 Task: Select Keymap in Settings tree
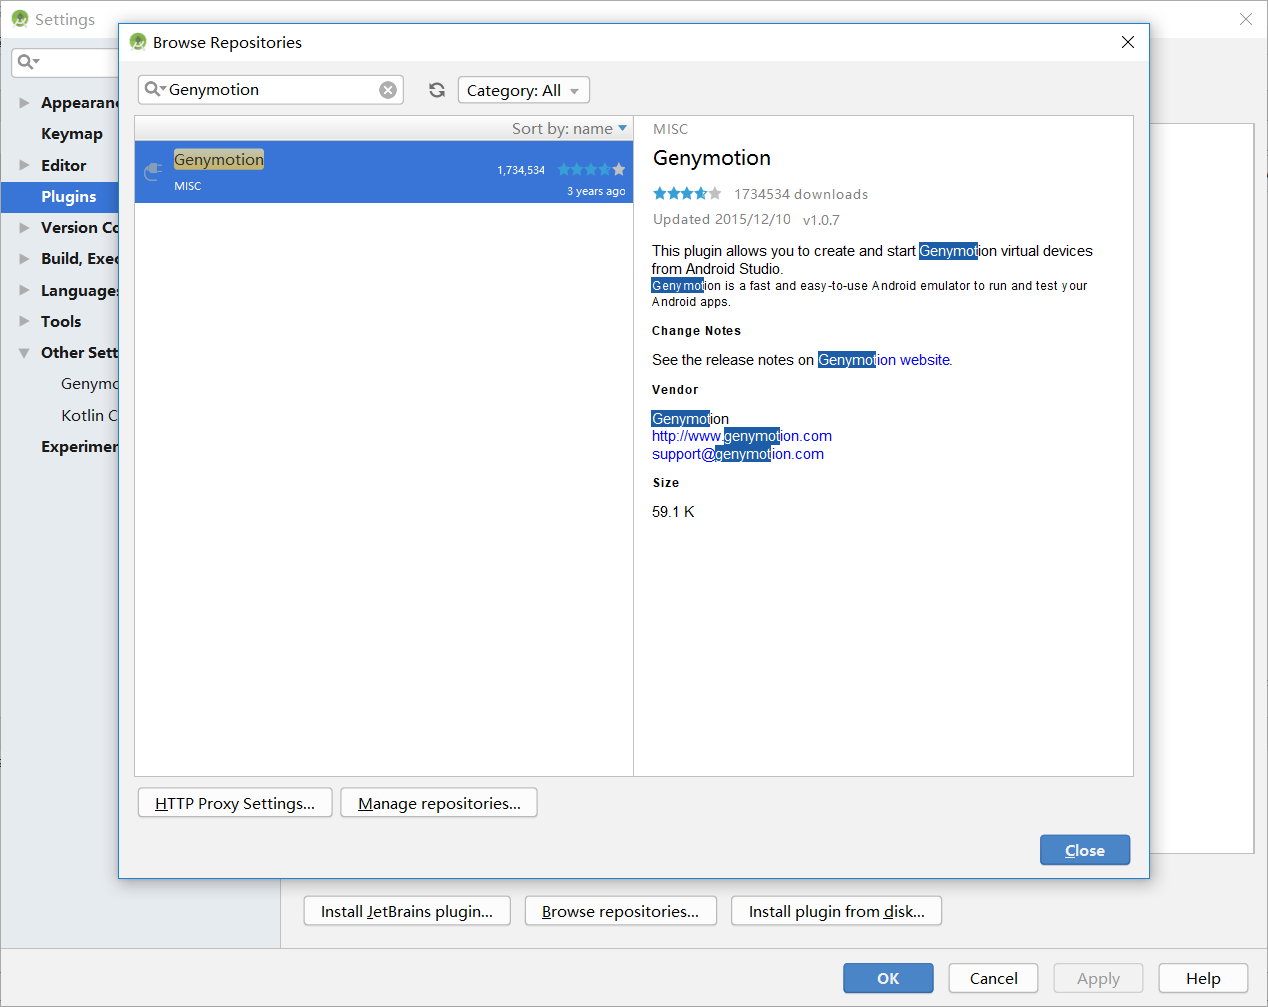pos(72,134)
